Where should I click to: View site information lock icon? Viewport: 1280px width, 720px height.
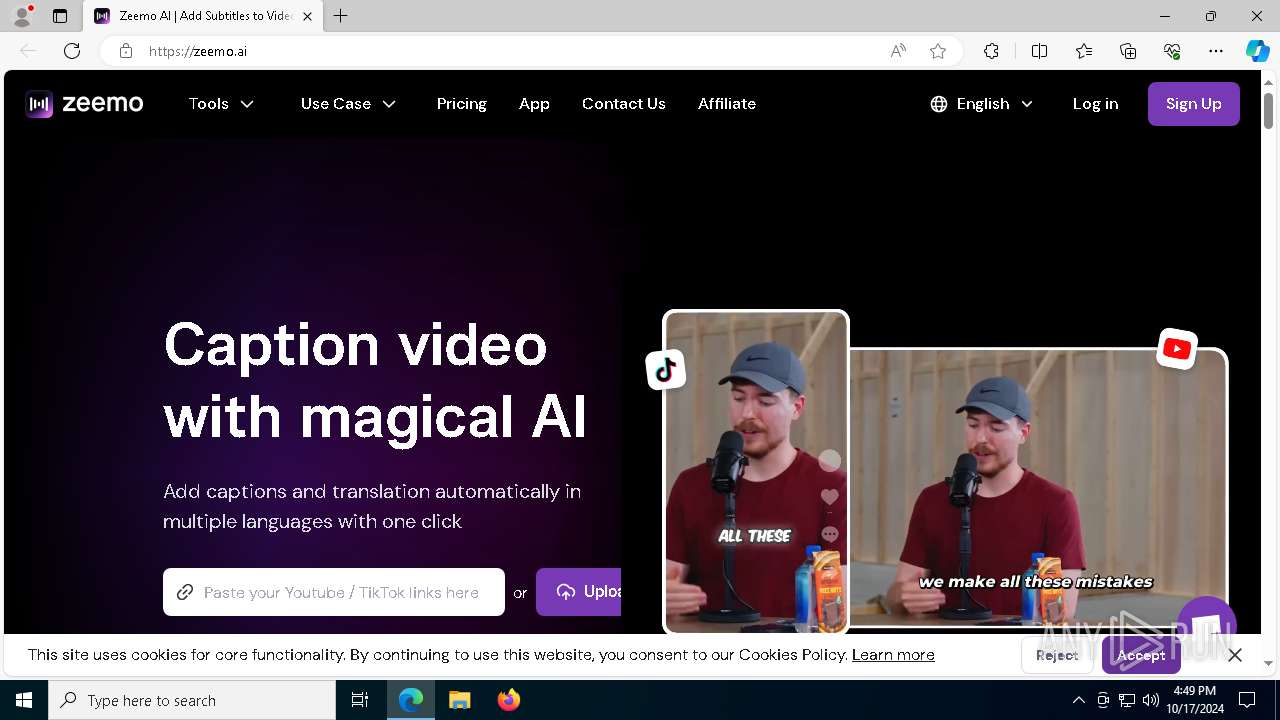(x=126, y=51)
